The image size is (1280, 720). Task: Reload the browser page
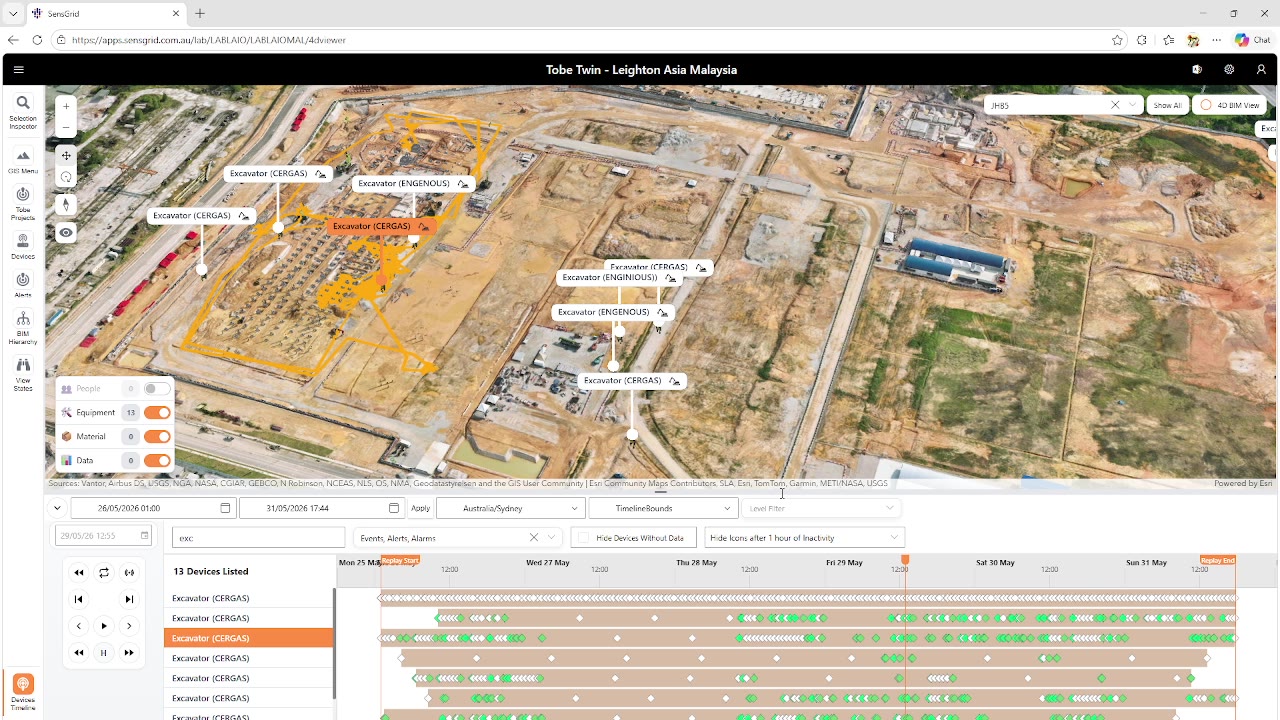pos(37,40)
